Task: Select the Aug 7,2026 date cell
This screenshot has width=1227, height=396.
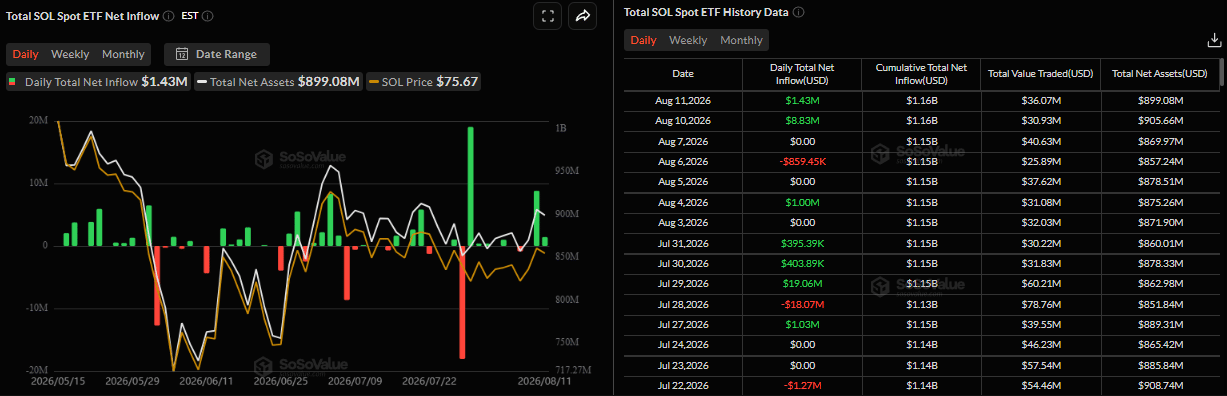Action: 683,141
